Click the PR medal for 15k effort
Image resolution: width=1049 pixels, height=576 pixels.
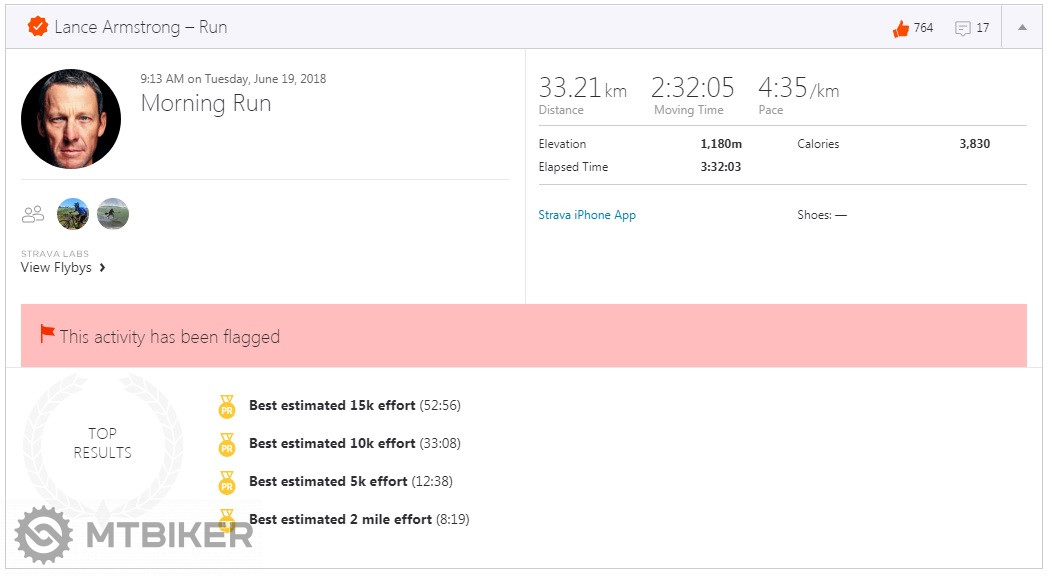pyautogui.click(x=227, y=406)
